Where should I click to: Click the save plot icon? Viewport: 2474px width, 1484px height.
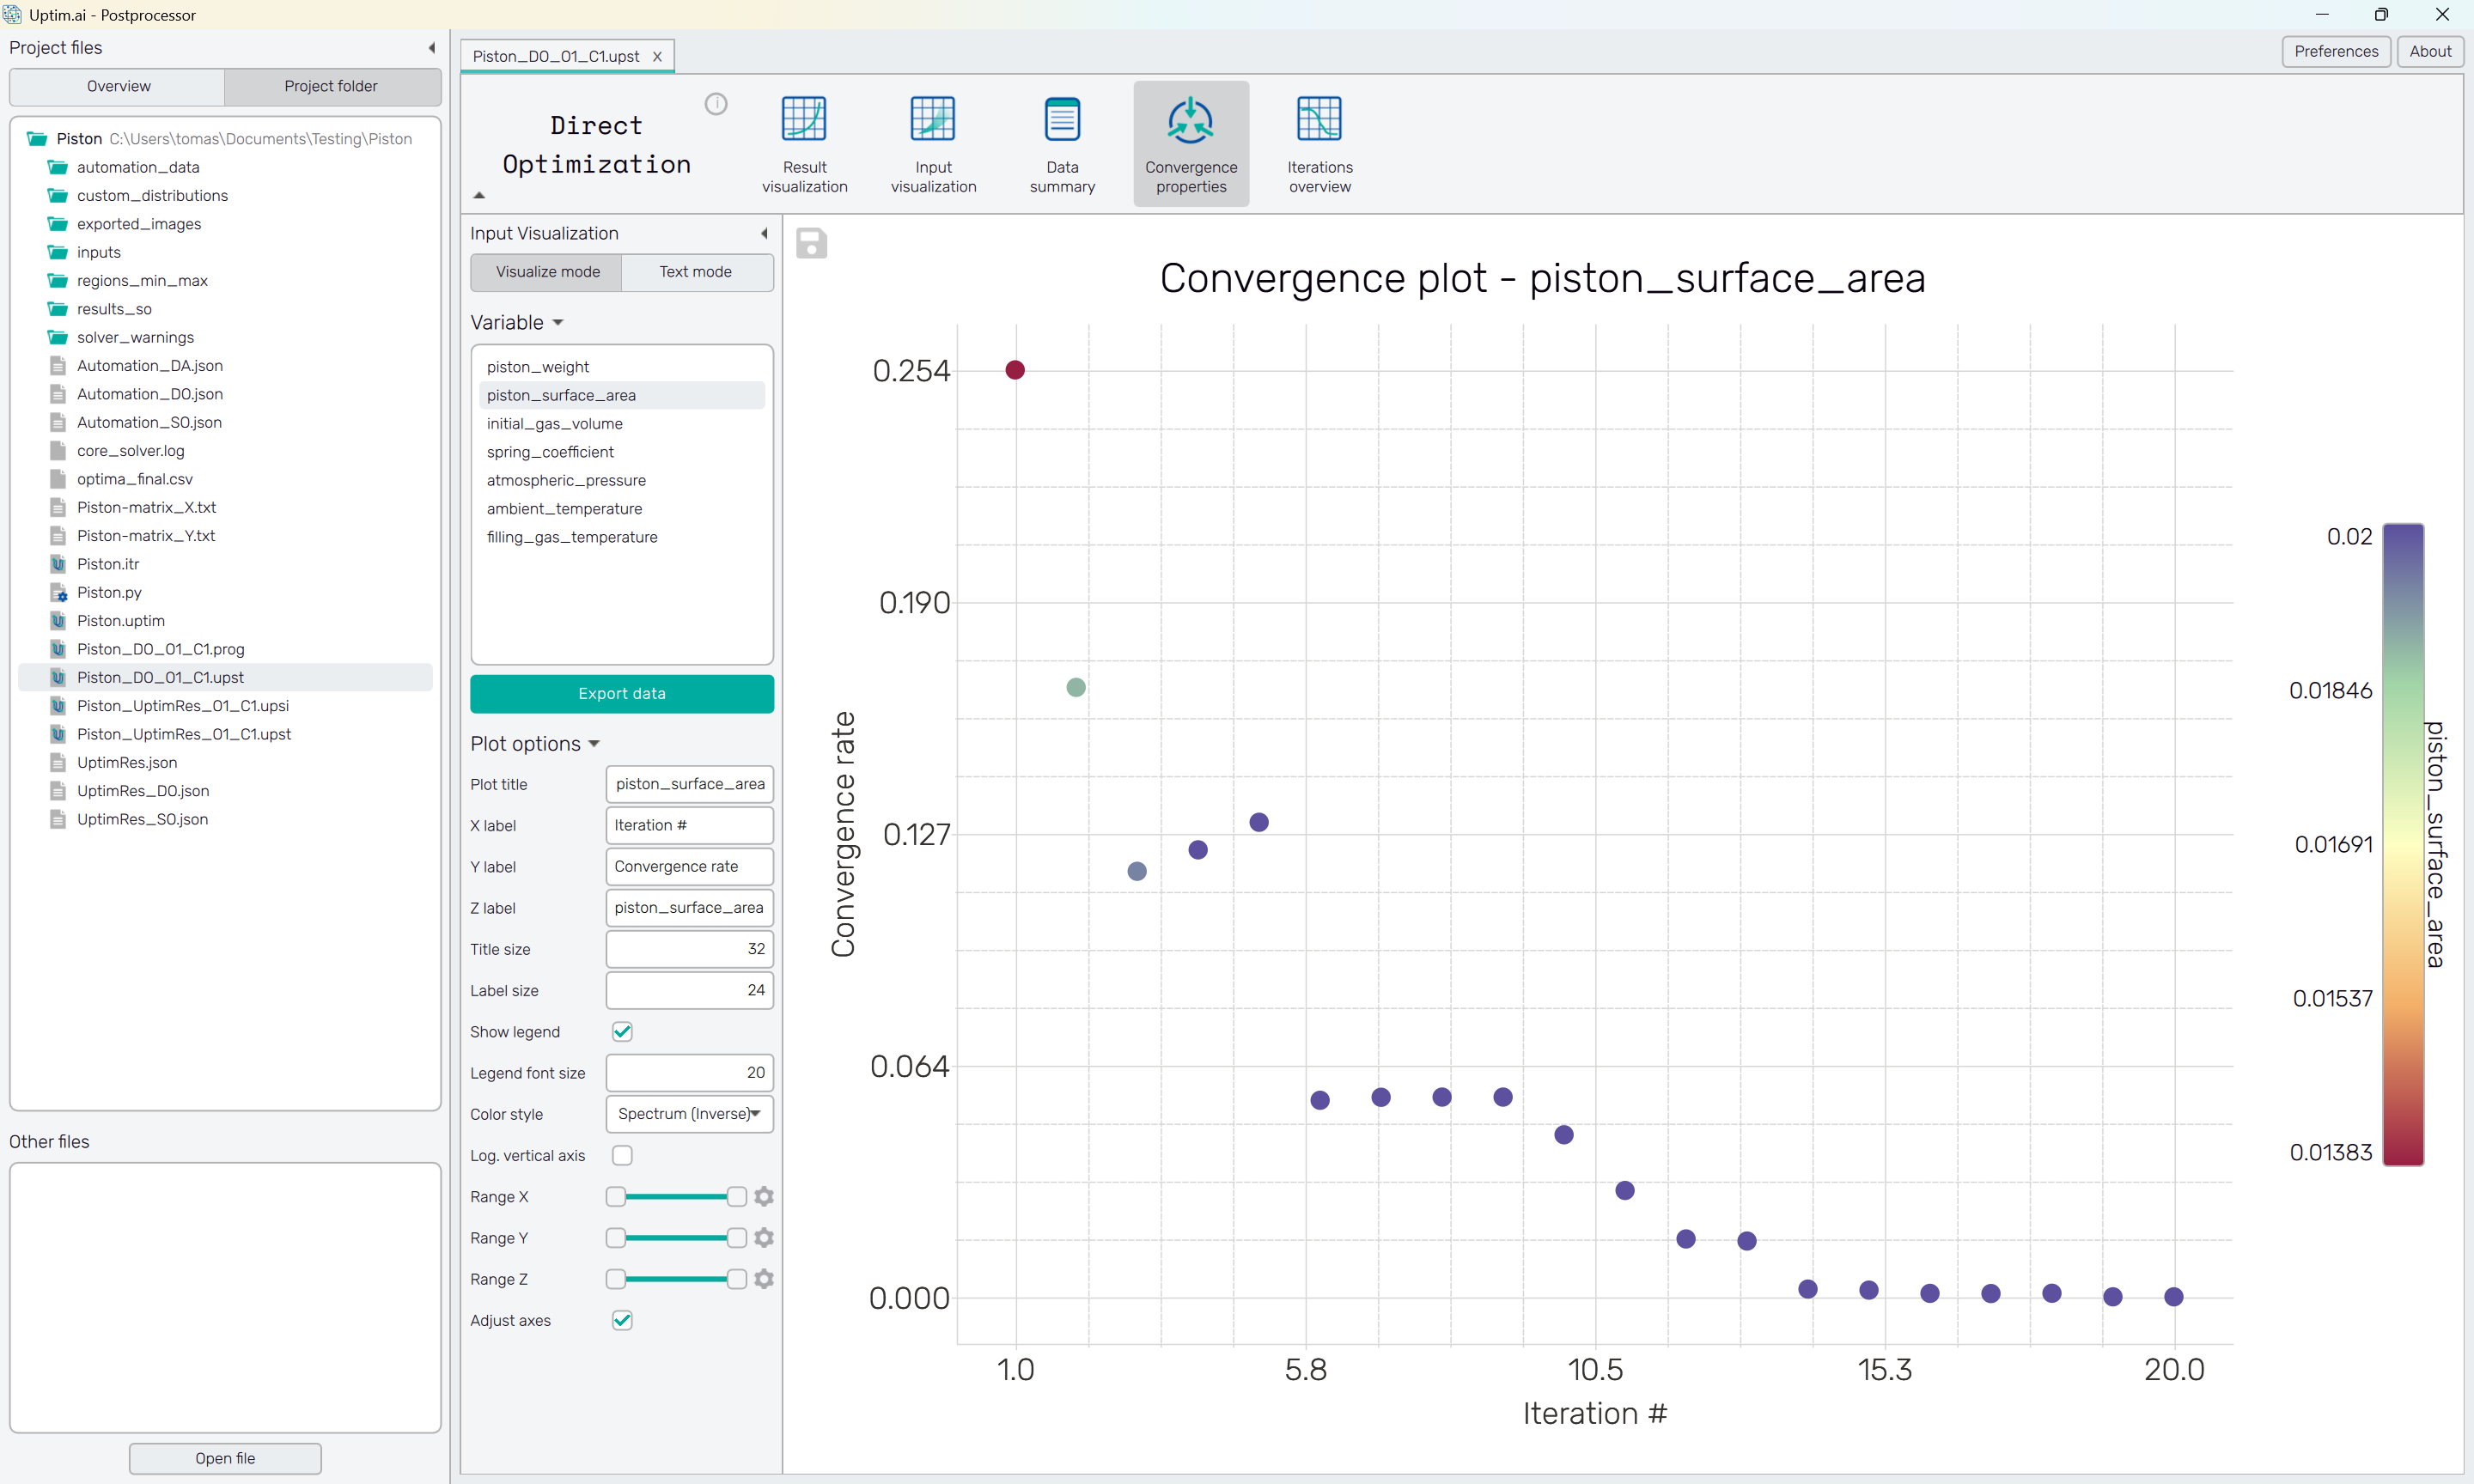(x=811, y=243)
